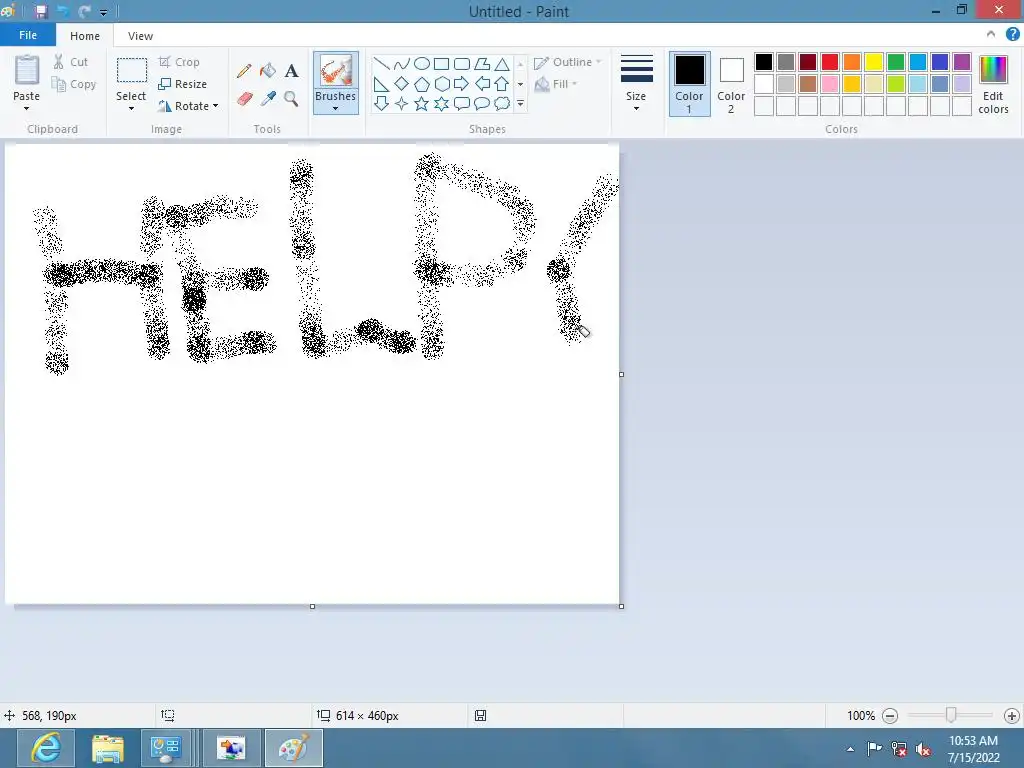Zoom out with the minus button
The image size is (1024, 768).
click(x=889, y=716)
